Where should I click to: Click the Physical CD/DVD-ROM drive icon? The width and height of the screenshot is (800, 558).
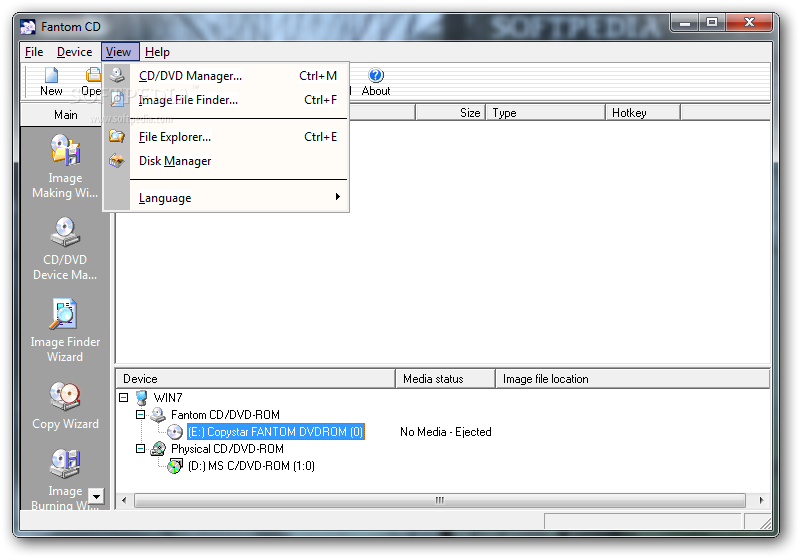(158, 449)
